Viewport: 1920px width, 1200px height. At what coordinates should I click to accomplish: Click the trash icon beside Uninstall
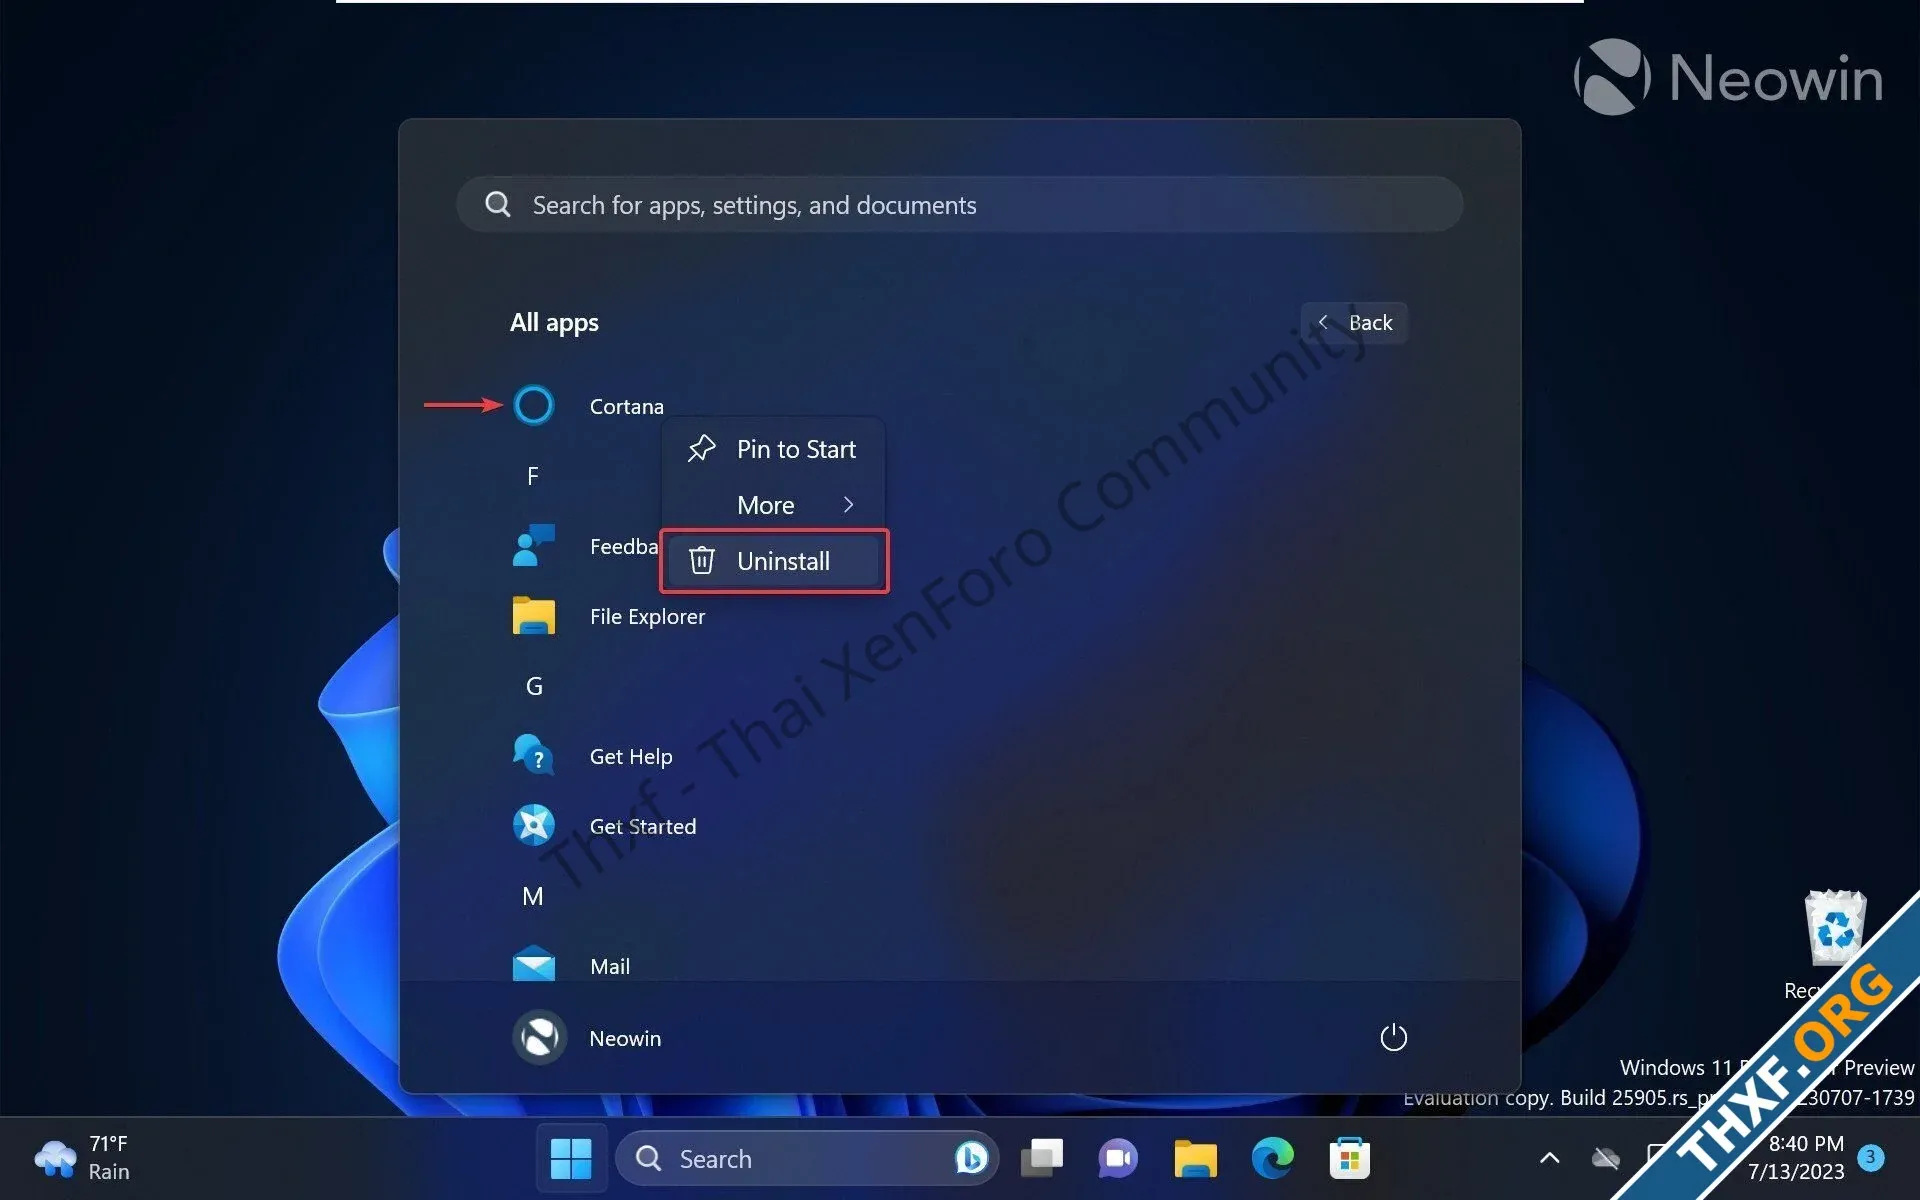(x=701, y=560)
